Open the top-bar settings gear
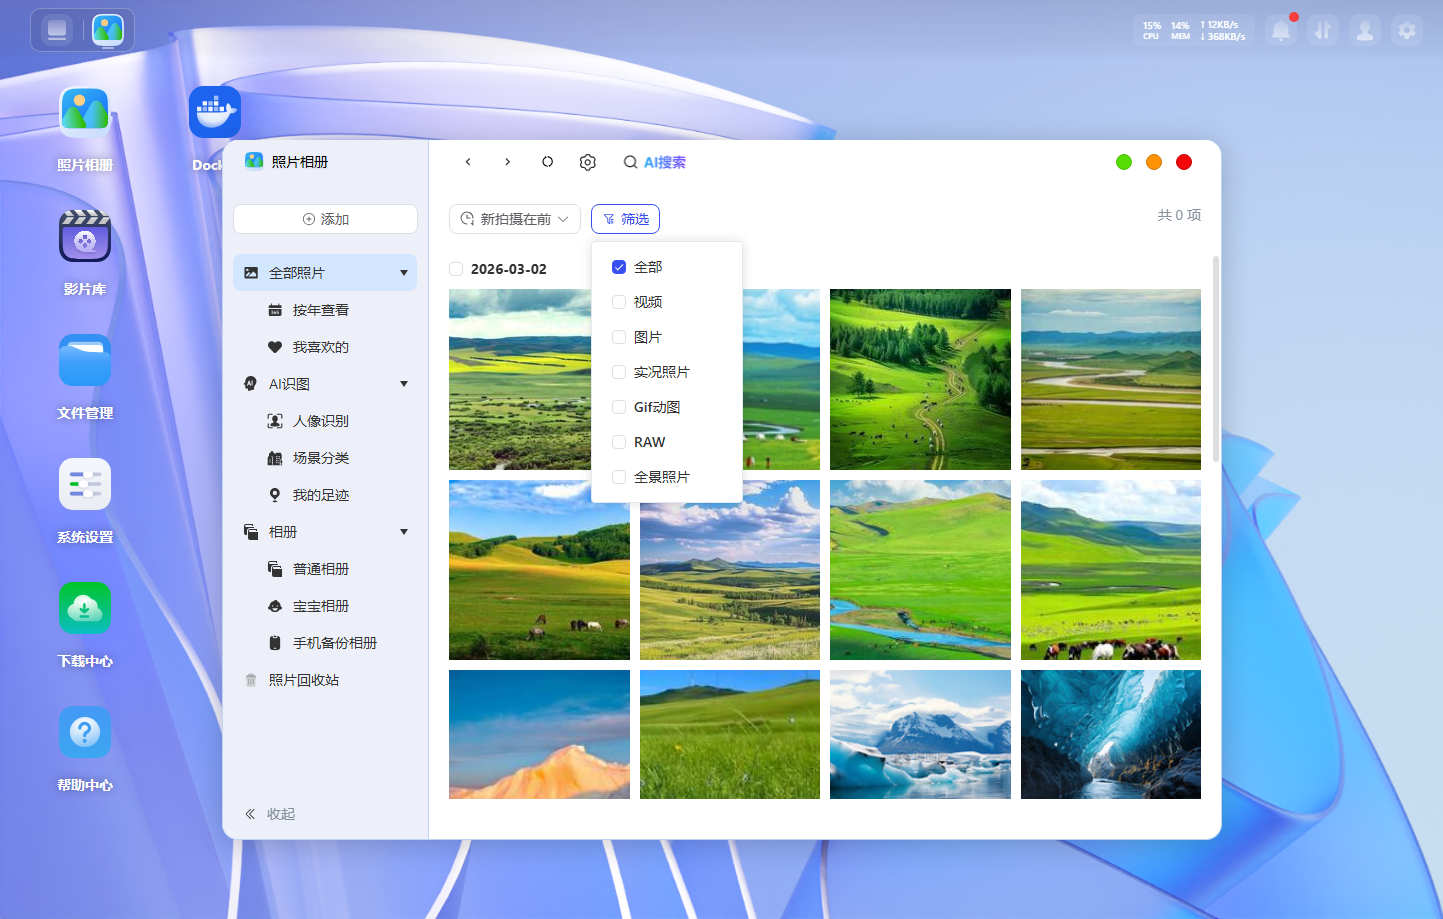The height and width of the screenshot is (919, 1443). [x=1407, y=31]
